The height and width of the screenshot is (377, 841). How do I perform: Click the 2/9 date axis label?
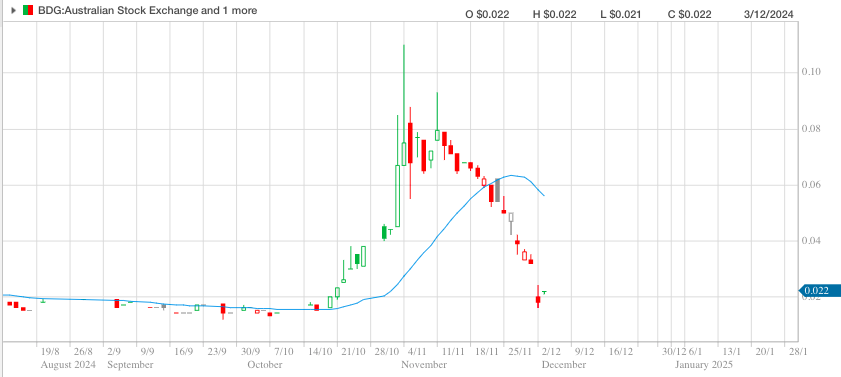pos(114,352)
